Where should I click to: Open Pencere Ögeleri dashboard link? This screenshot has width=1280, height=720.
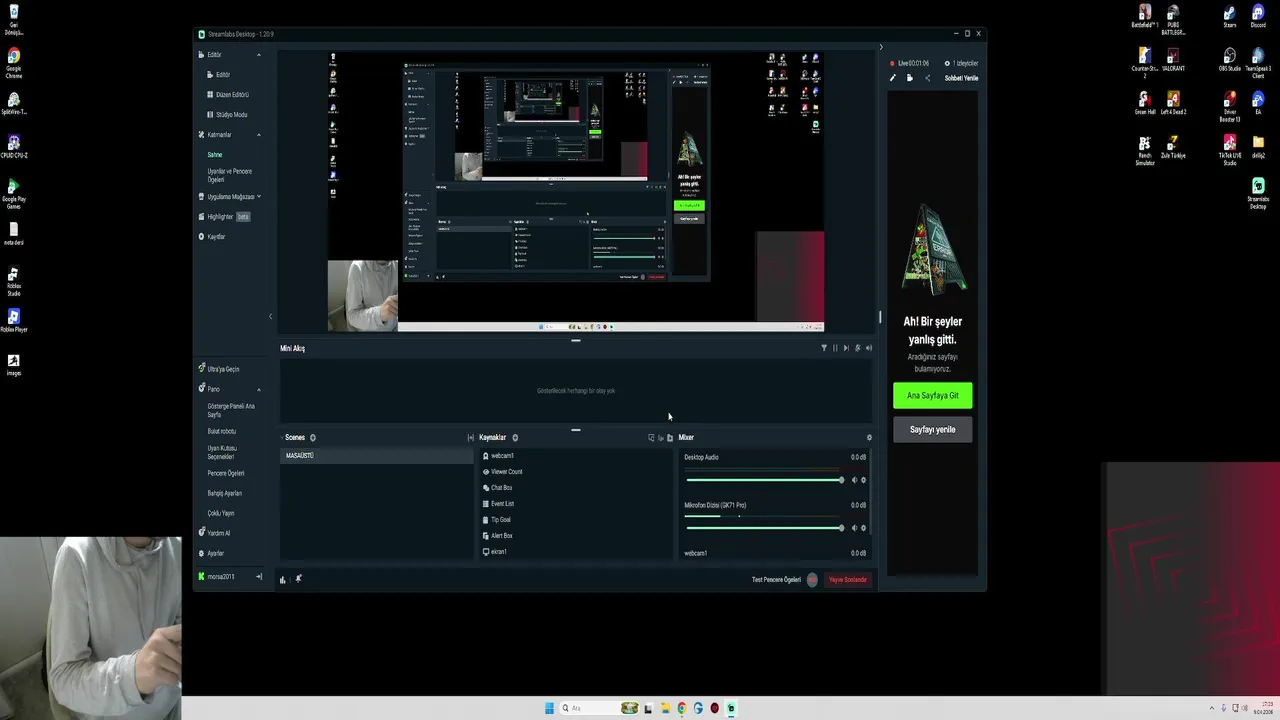click(x=226, y=473)
